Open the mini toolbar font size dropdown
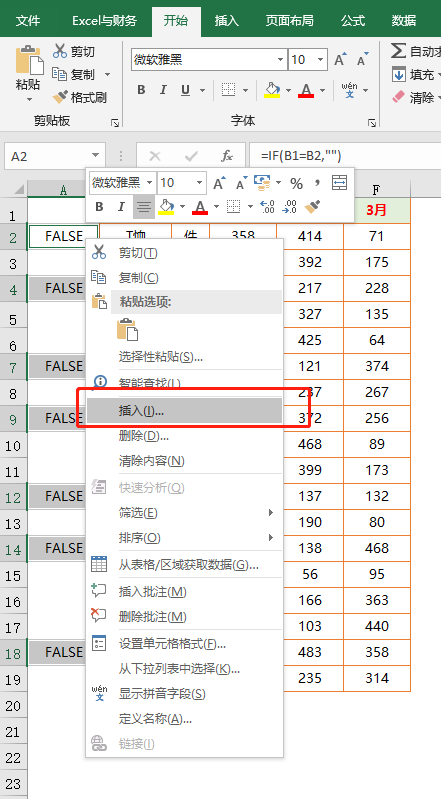 click(x=200, y=183)
